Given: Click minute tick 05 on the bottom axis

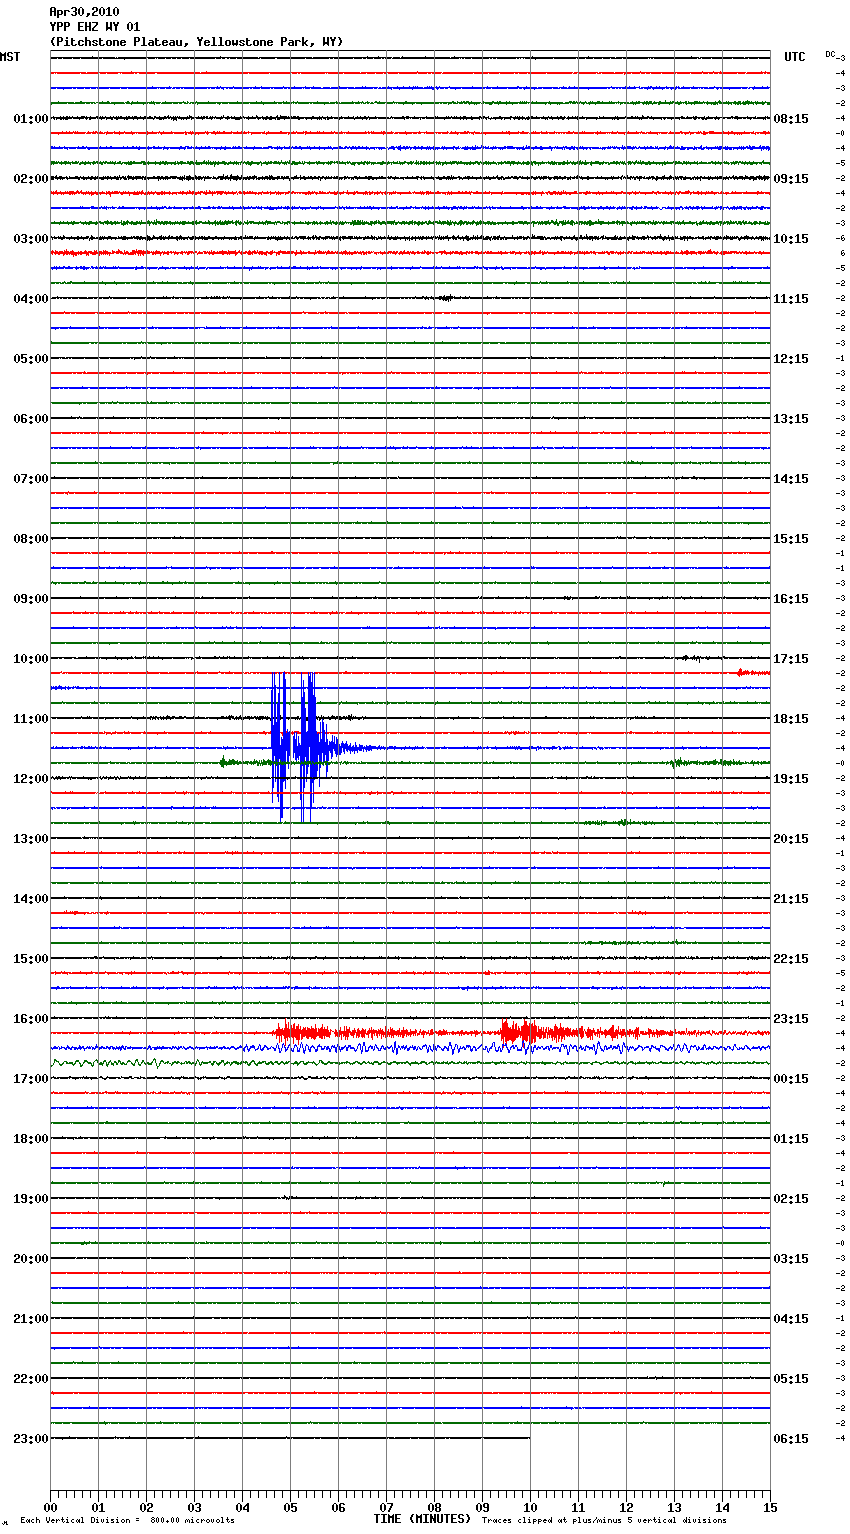Looking at the screenshot, I should pyautogui.click(x=290, y=1507).
